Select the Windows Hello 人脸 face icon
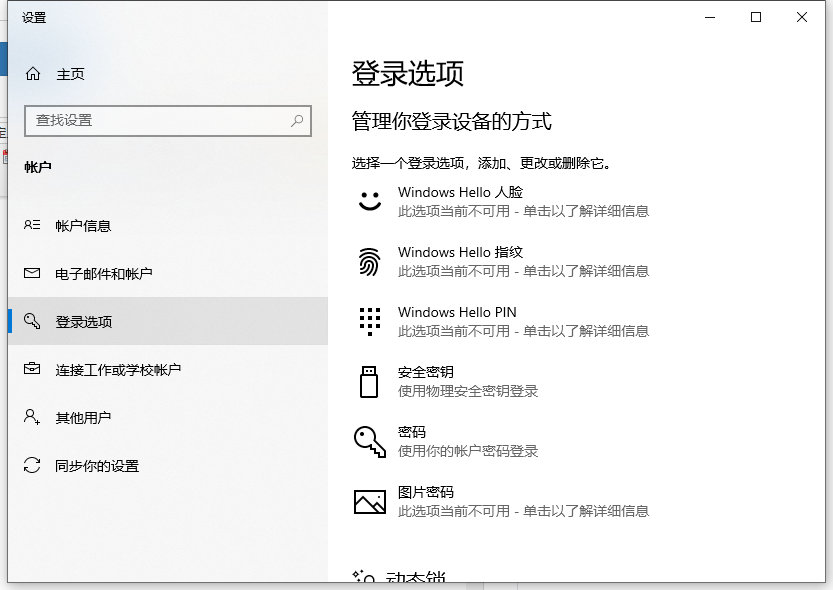The height and width of the screenshot is (590, 833). coord(369,200)
